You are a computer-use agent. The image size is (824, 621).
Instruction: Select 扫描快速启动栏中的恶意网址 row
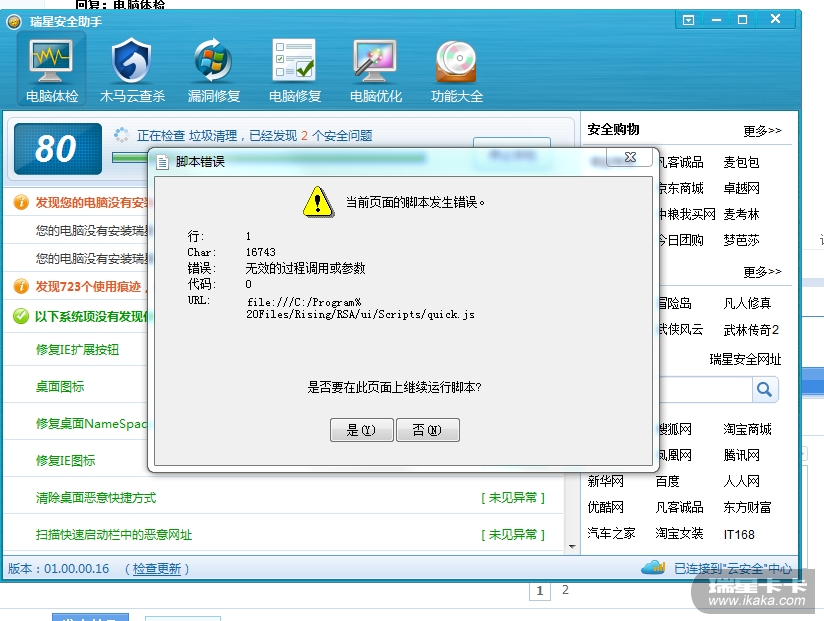point(284,534)
